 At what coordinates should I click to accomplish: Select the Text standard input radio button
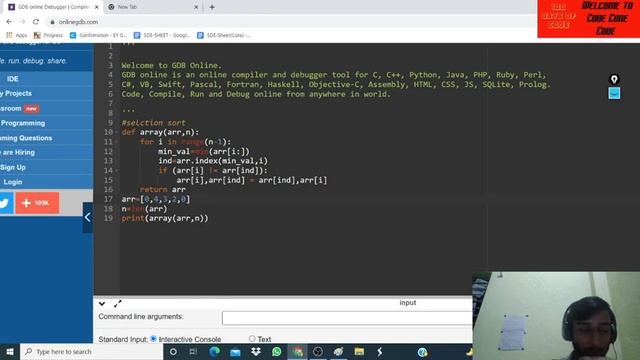tap(252, 339)
